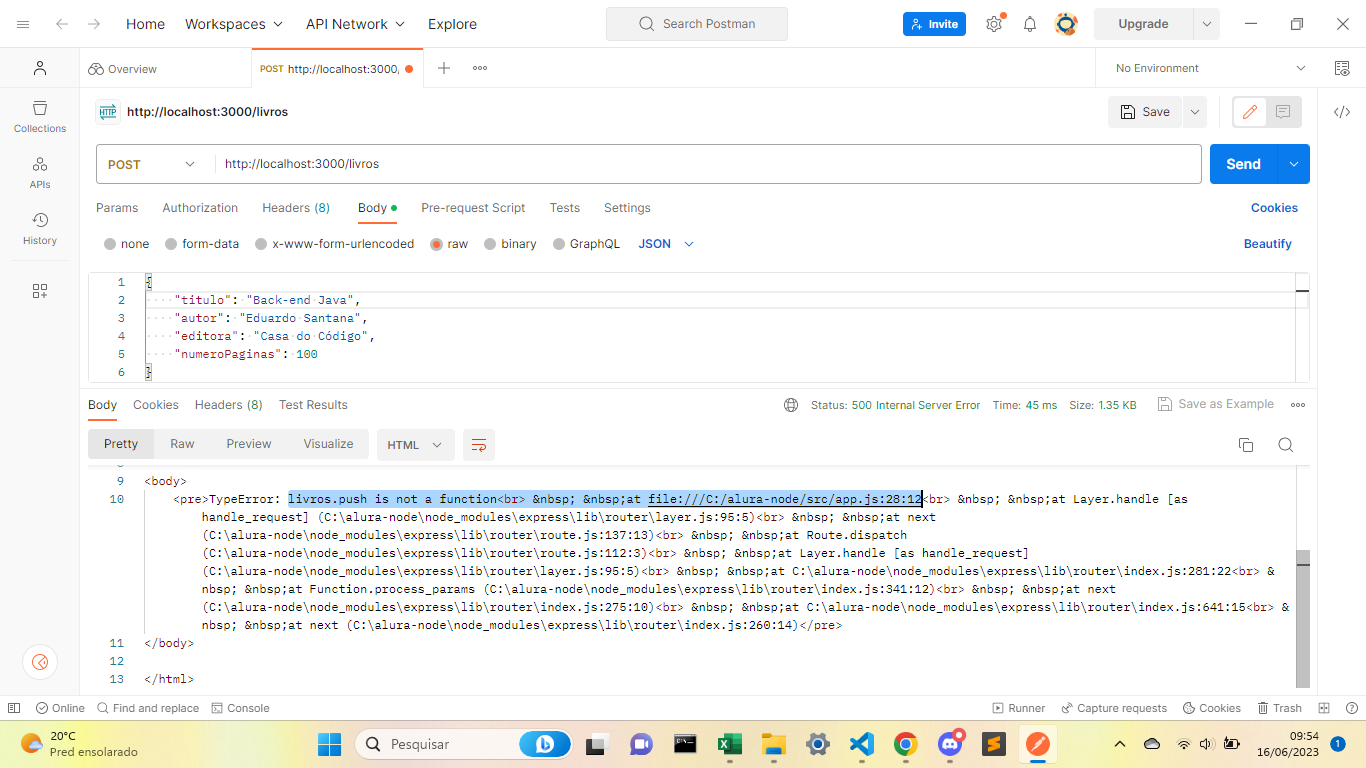Viewport: 1366px width, 768px height.
Task: Click Save as Example
Action: (1216, 404)
